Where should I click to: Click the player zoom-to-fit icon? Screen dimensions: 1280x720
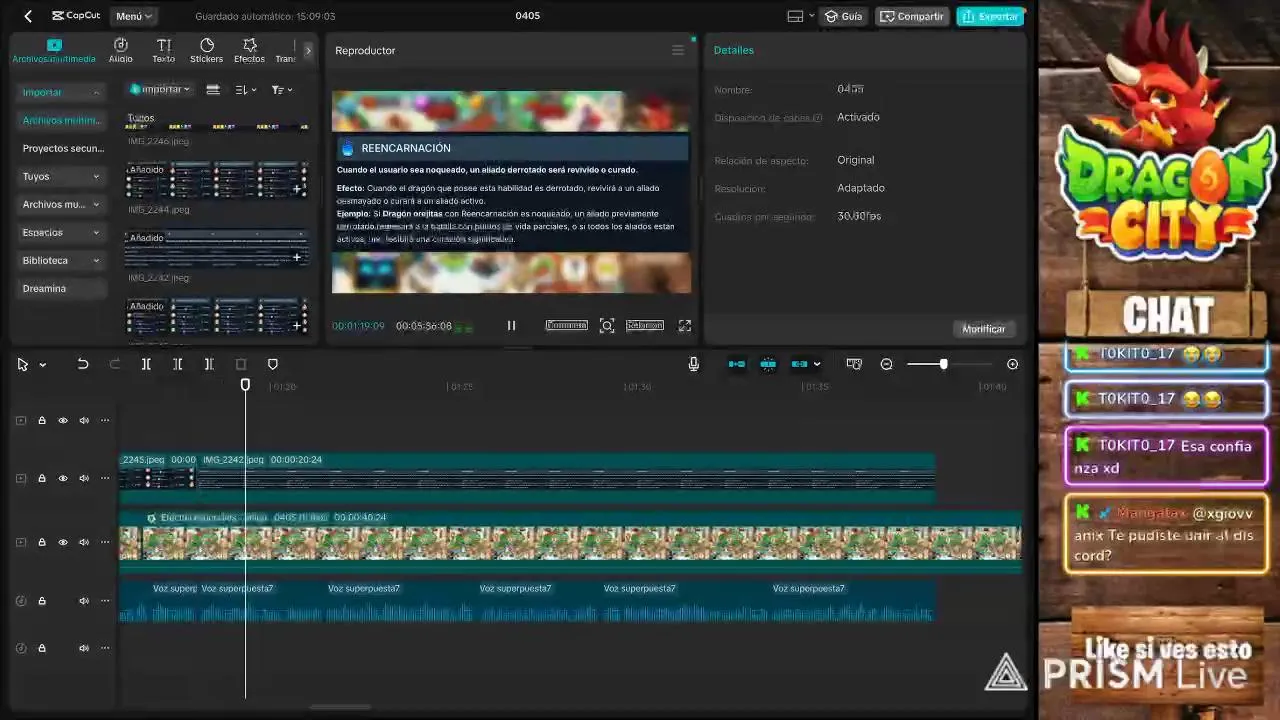tap(607, 325)
